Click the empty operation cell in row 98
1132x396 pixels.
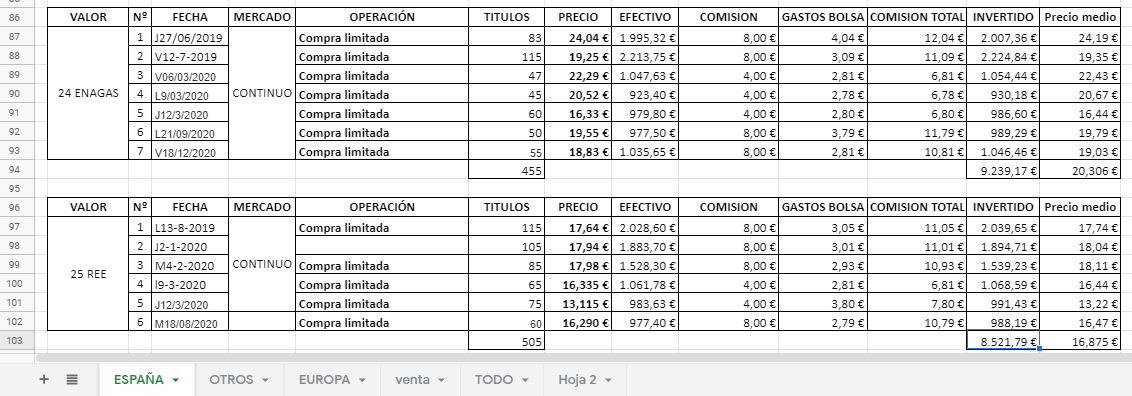381,246
